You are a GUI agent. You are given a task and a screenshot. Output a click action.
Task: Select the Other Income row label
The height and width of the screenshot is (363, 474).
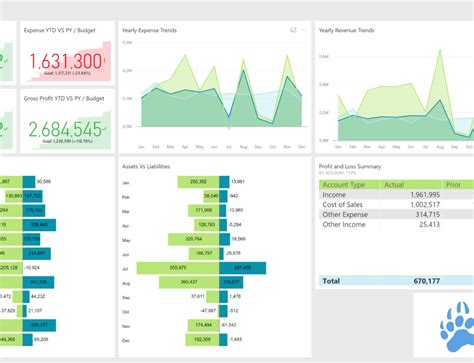(344, 225)
